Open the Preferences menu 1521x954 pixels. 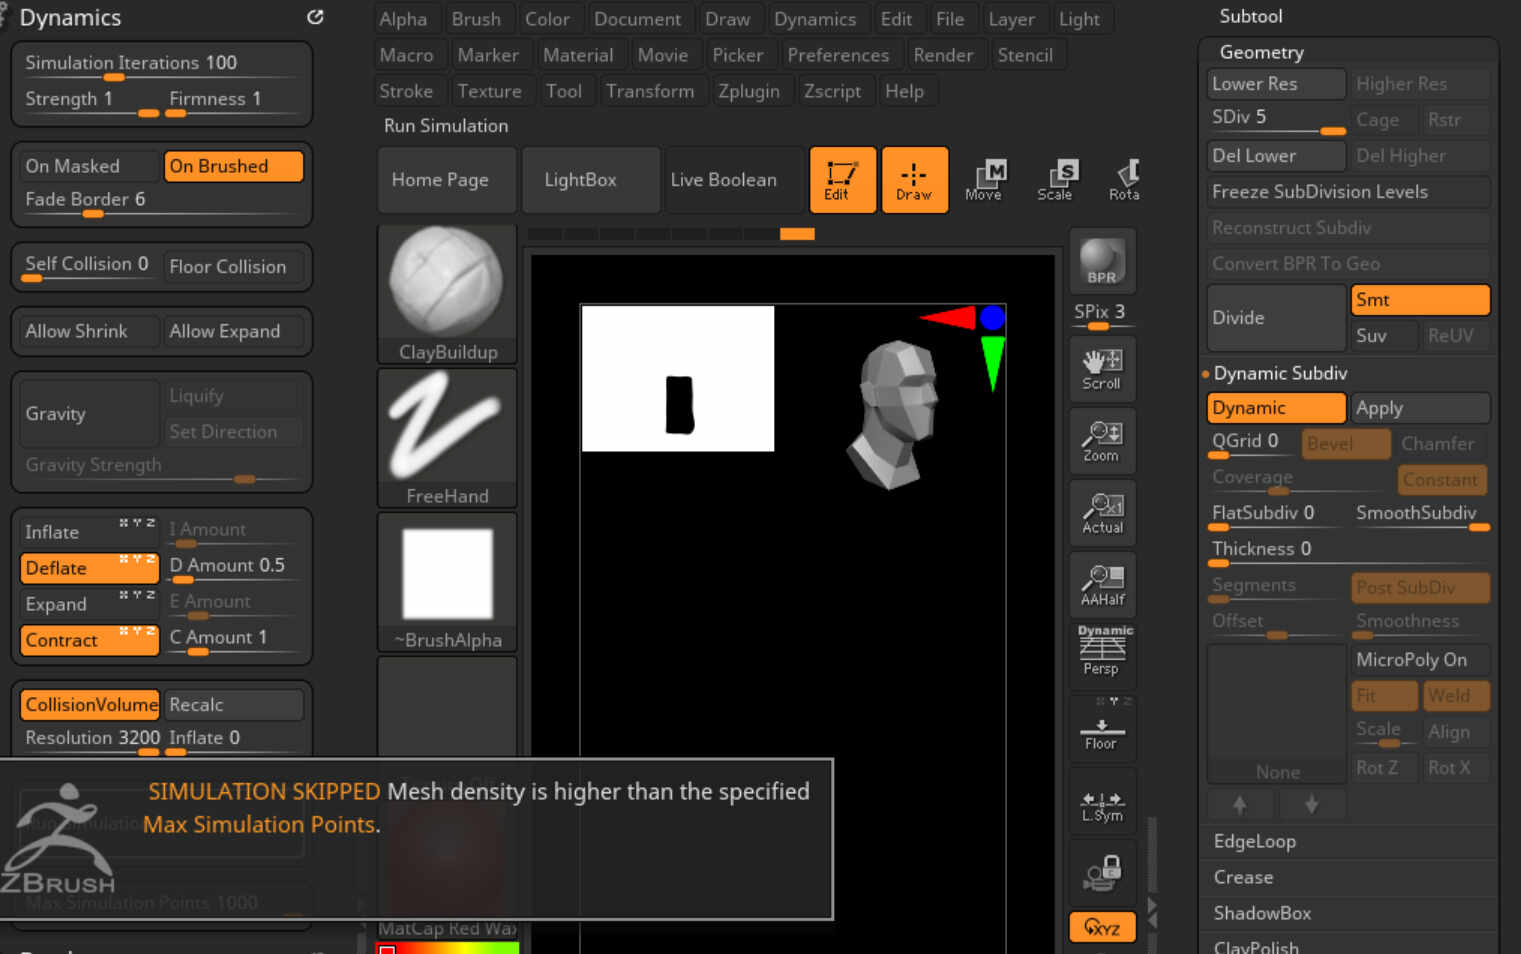pos(838,55)
